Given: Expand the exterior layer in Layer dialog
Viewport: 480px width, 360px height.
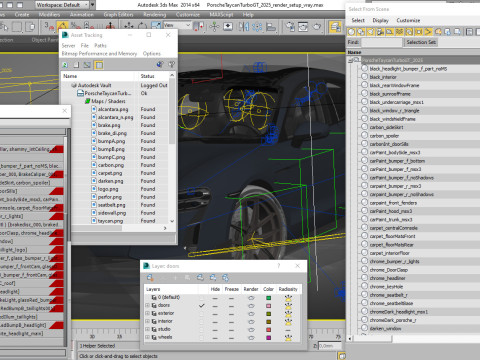Looking at the screenshot, I should [x=147, y=313].
